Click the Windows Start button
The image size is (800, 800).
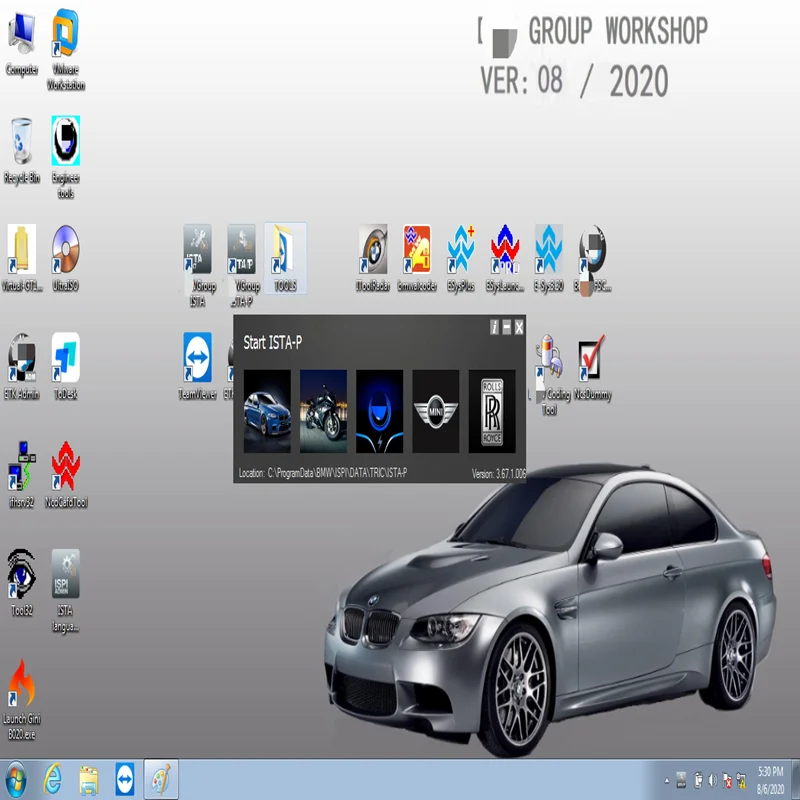click(16, 779)
